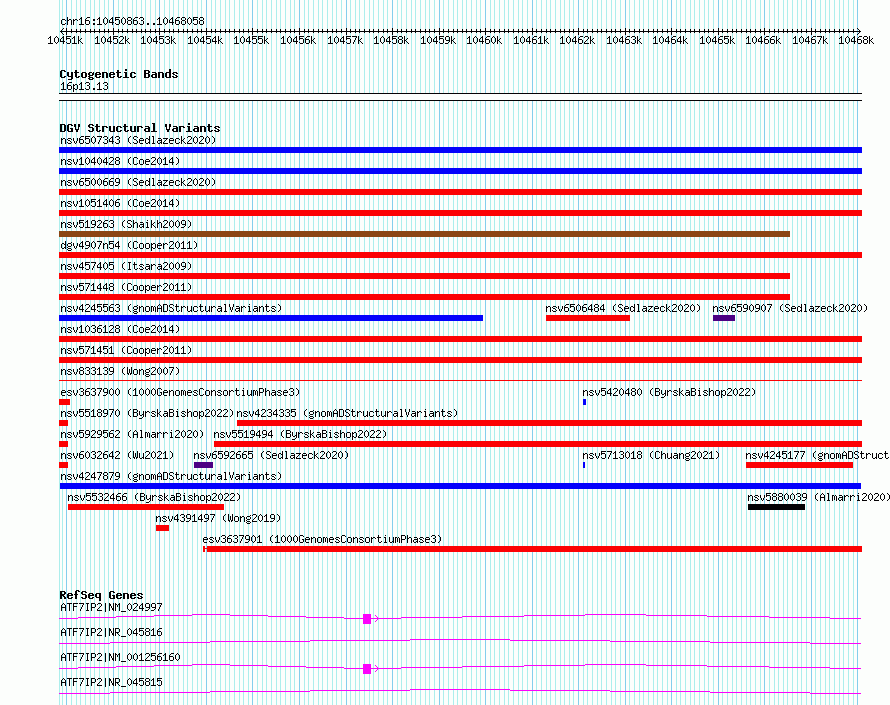This screenshot has height=705, width=890.
Task: Open variant nsv6507343 (Sedlazeck2020) label
Action: 138,140
